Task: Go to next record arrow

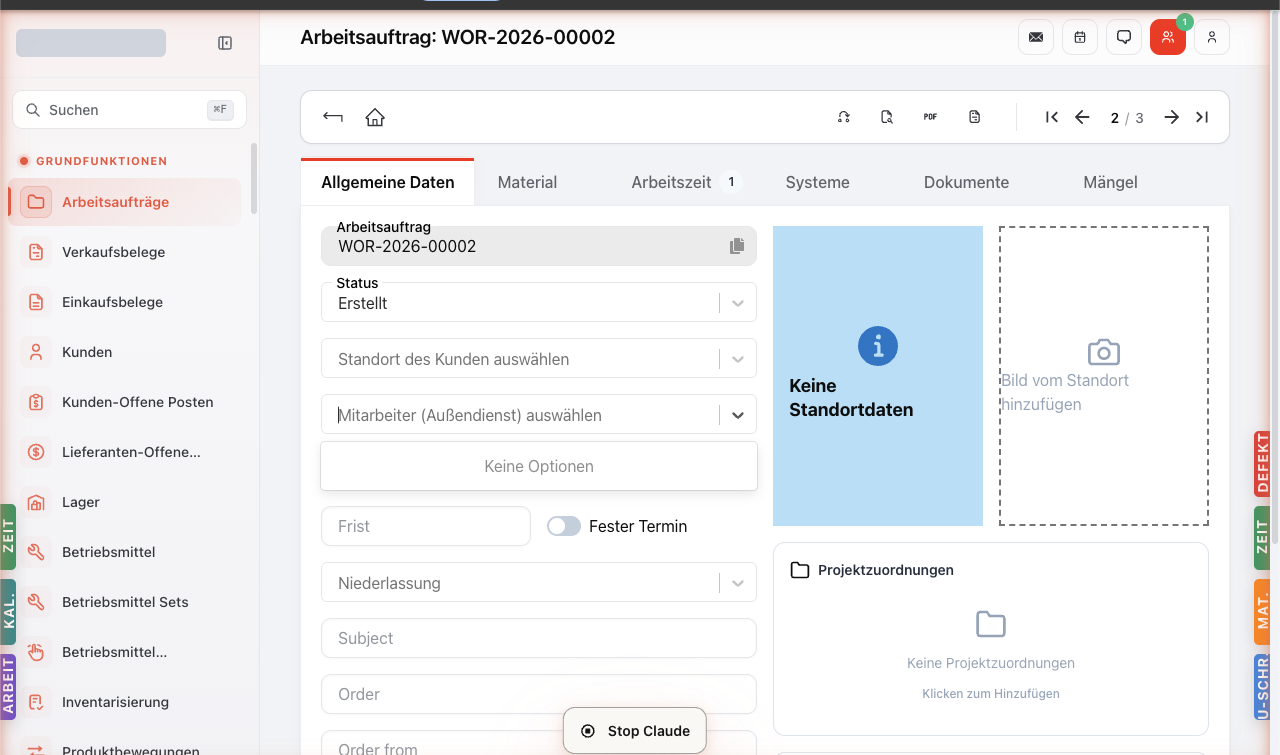Action: tap(1172, 117)
